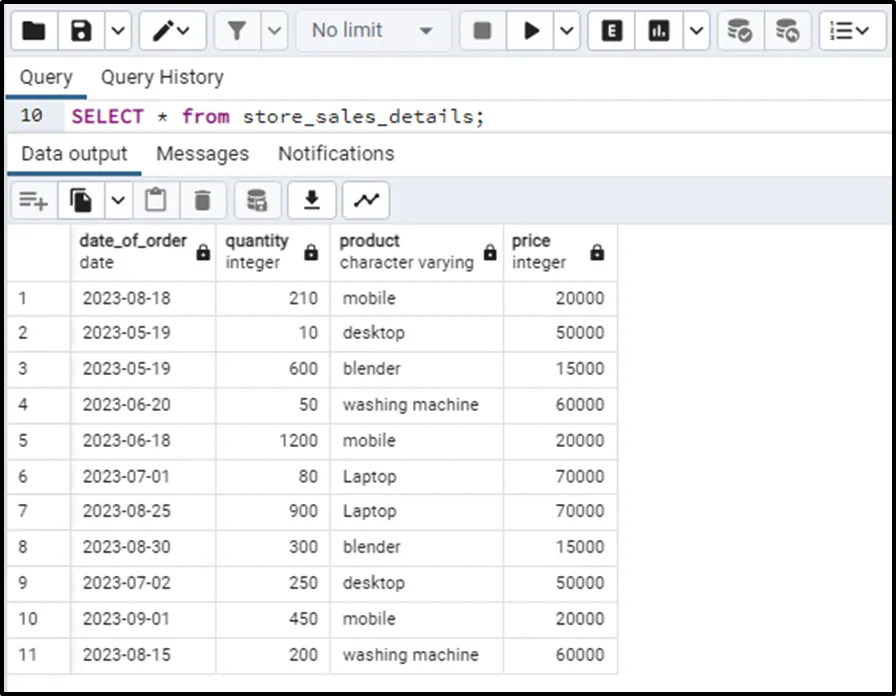The height and width of the screenshot is (696, 896).
Task: Expand the Macros list dropdown
Action: tap(852, 31)
